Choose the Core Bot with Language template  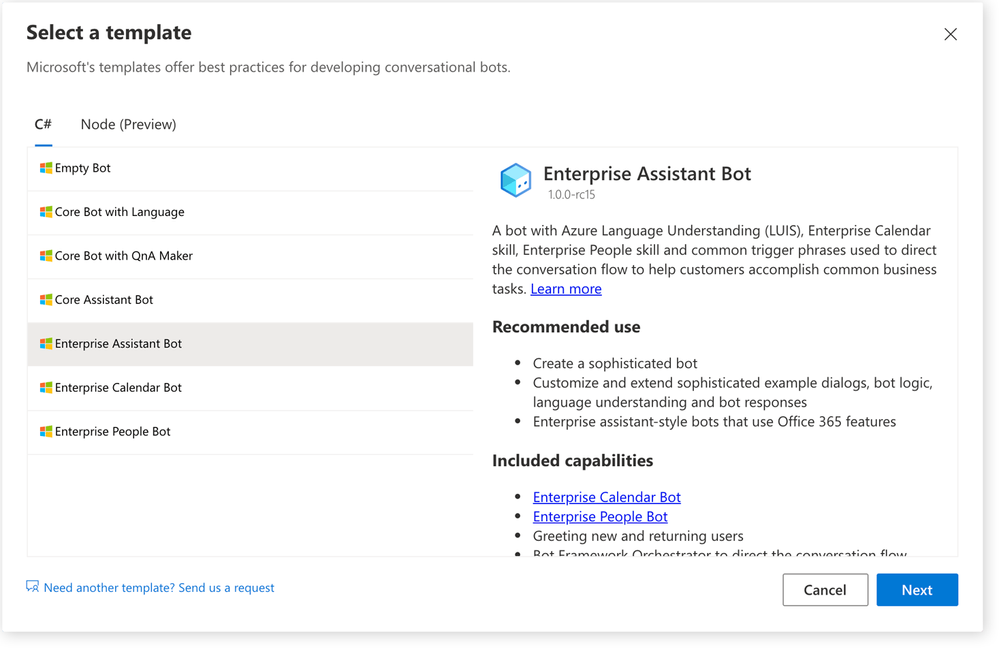250,213
